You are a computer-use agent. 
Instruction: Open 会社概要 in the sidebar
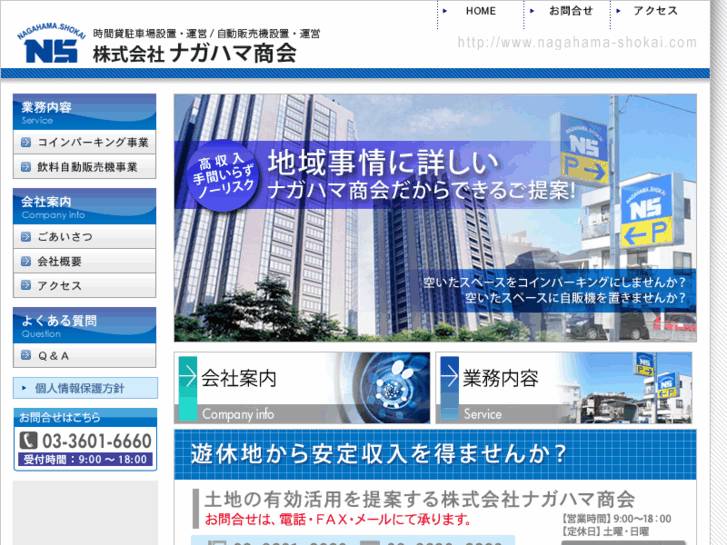pyautogui.click(x=84, y=262)
